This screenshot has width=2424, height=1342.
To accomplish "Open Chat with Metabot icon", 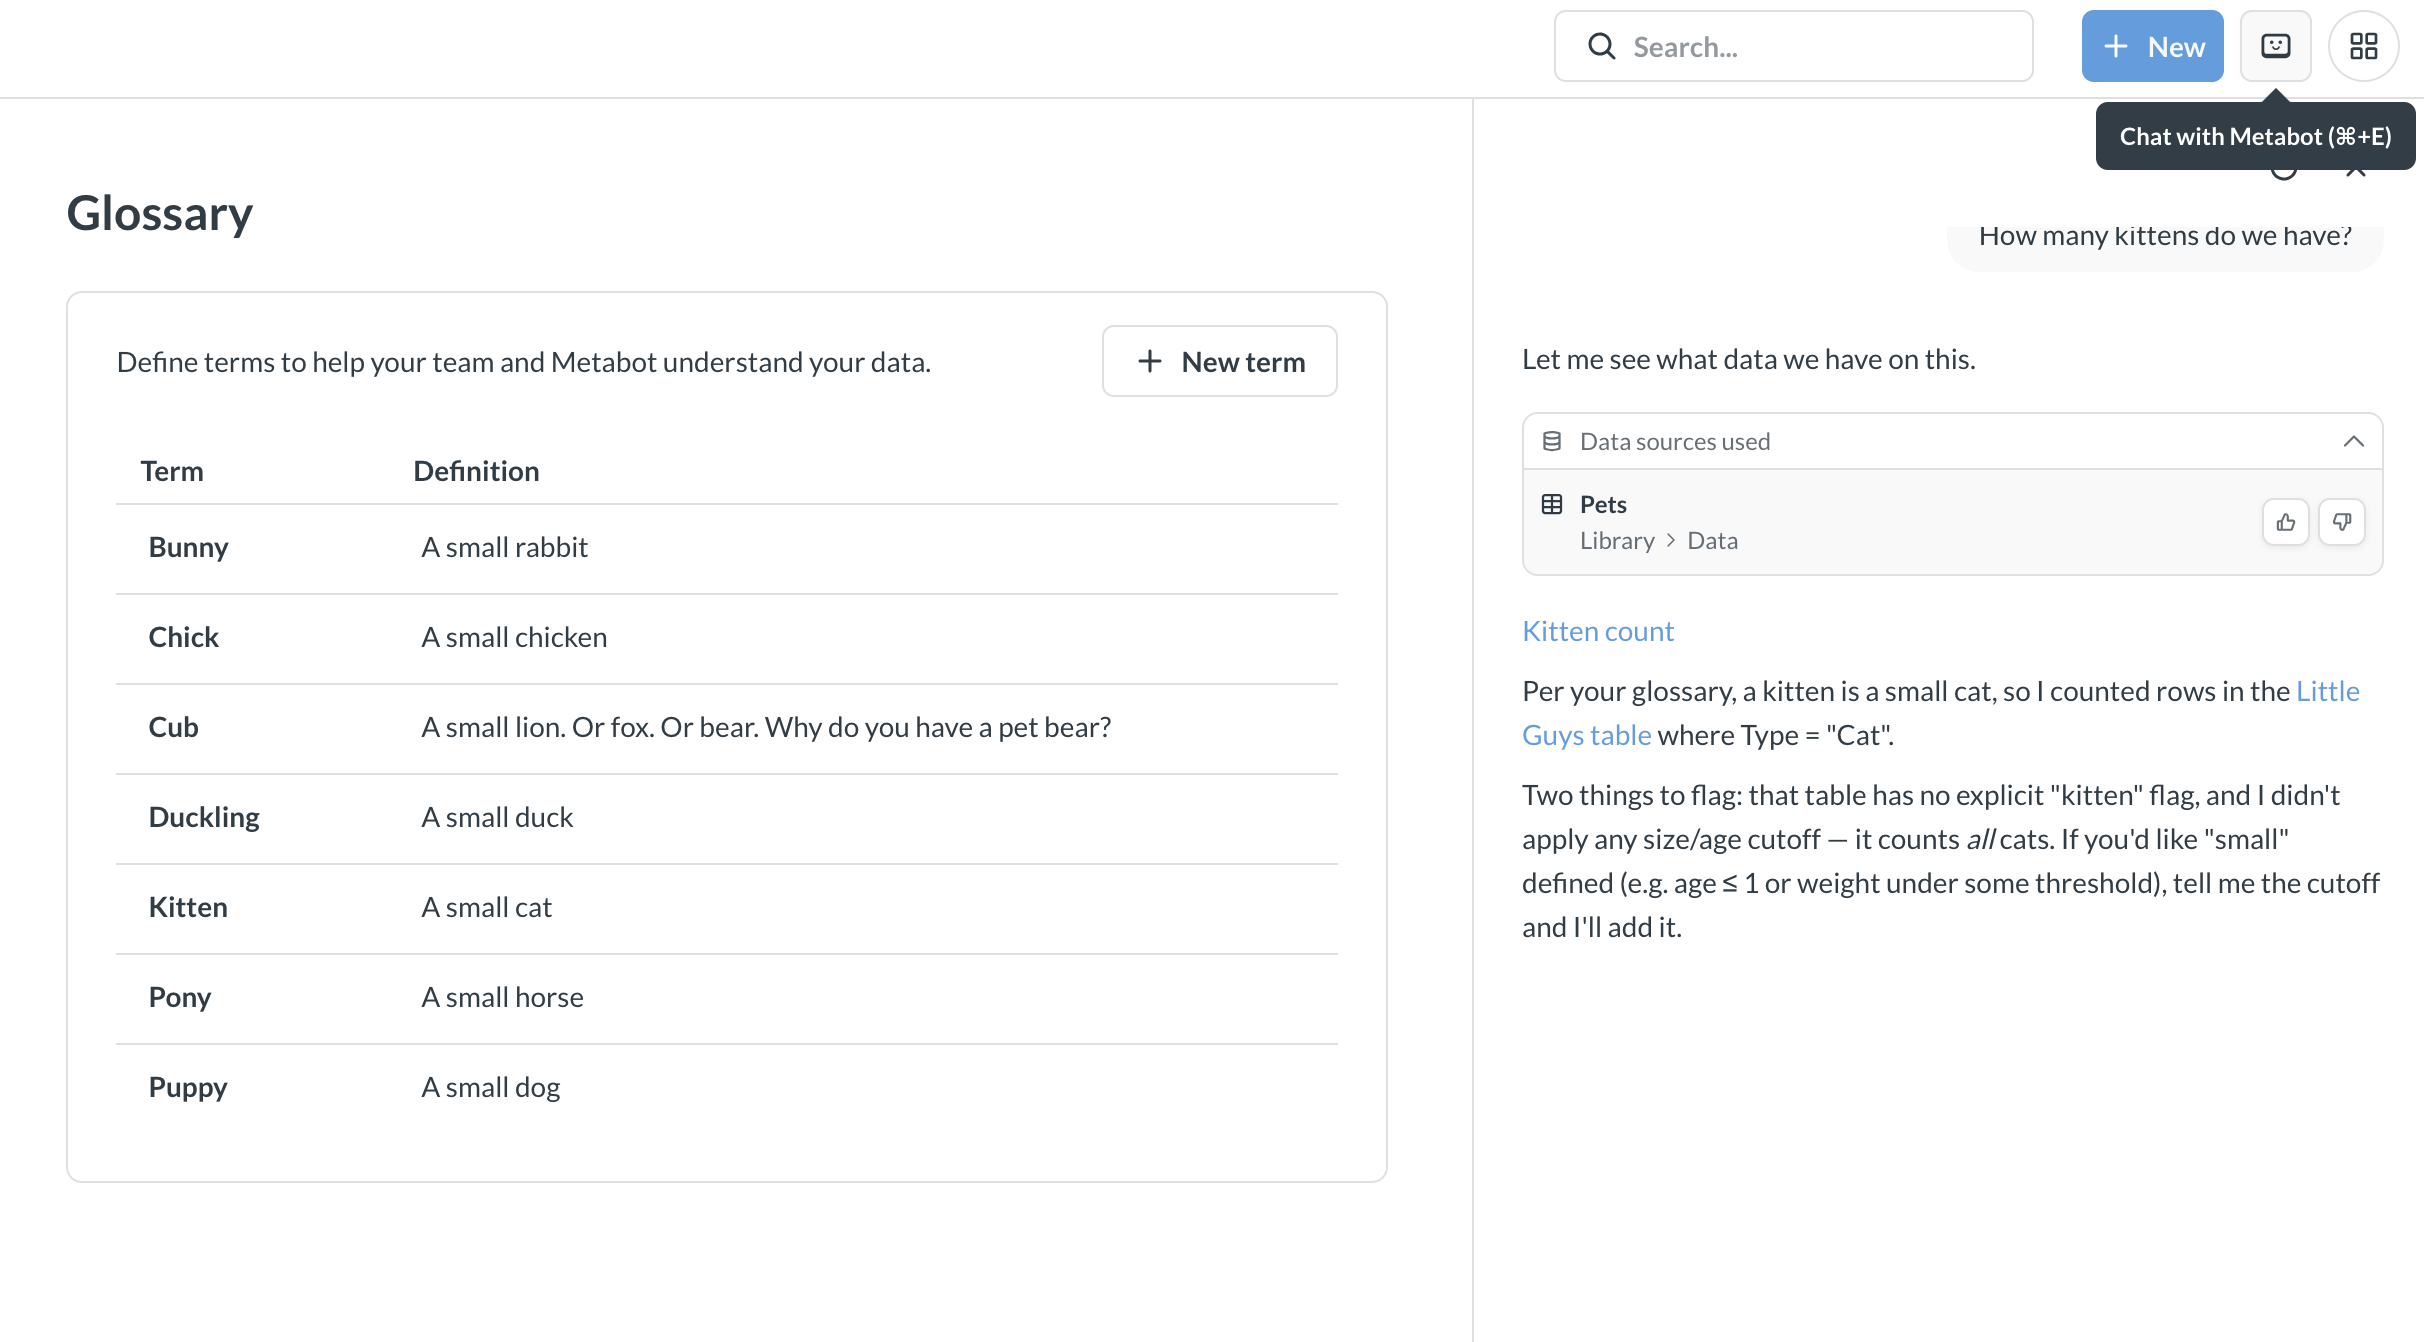I will tap(2275, 46).
